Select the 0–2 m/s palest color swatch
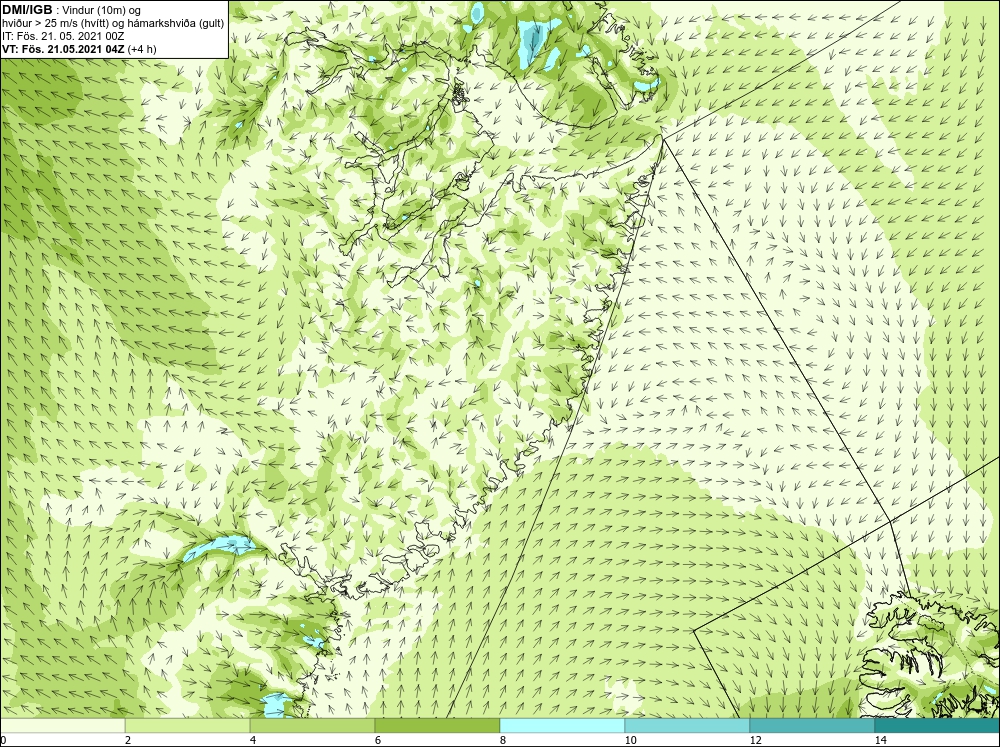Viewport: 1000px width, 747px height. [62, 725]
